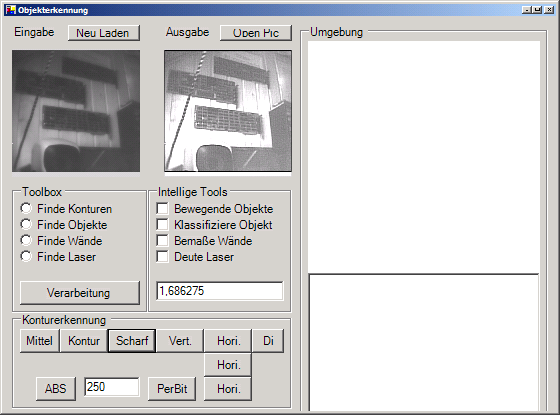Viewport: 560px width, 415px height.
Task: Close the Objekterkennung window
Action: tap(549, 10)
